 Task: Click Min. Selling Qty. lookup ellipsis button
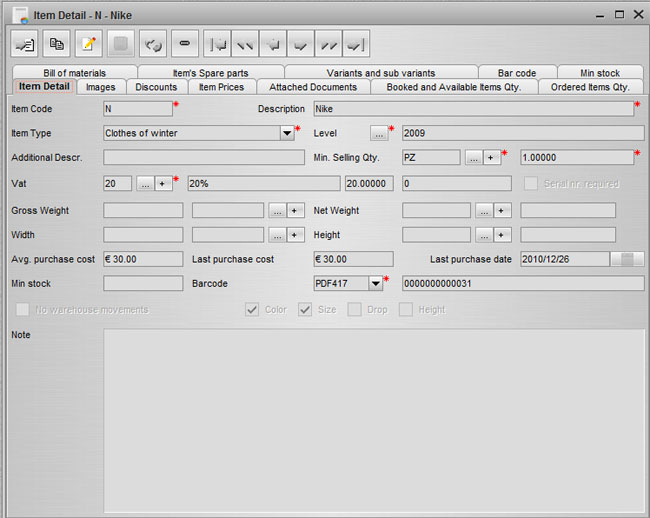(474, 158)
